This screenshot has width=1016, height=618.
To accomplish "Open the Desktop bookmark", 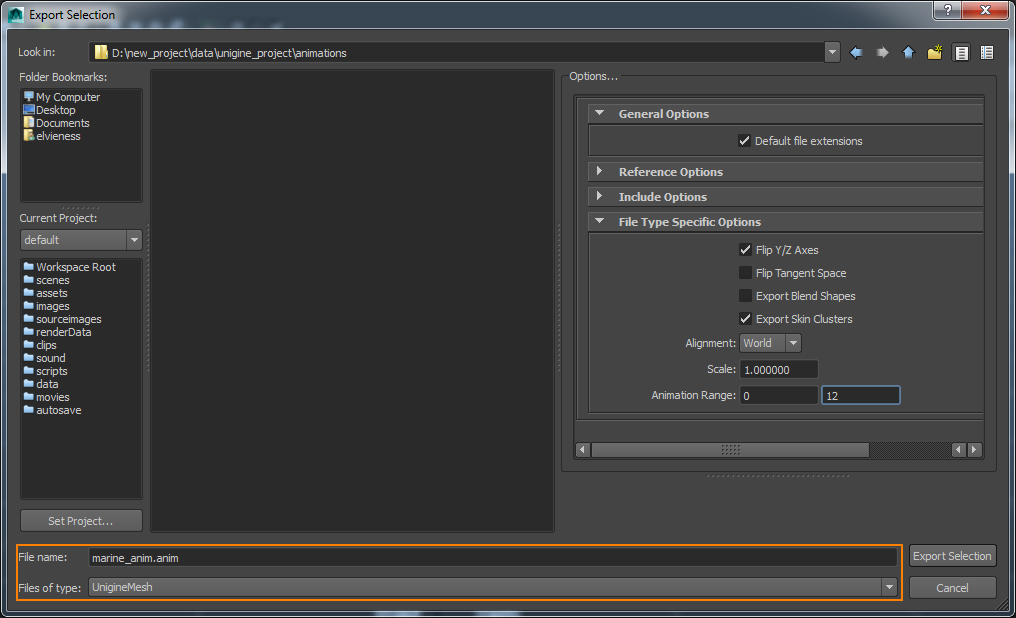I will tap(55, 110).
